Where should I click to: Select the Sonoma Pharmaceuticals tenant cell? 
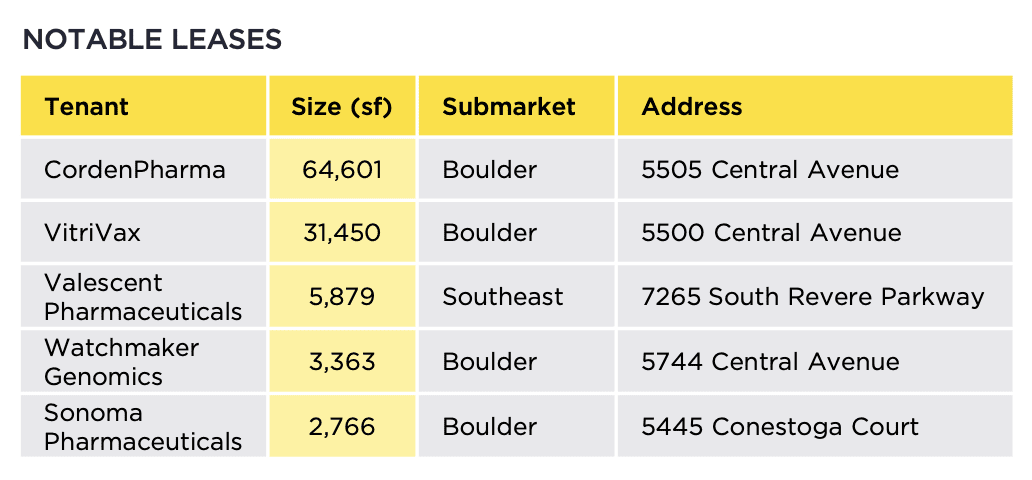click(143, 427)
